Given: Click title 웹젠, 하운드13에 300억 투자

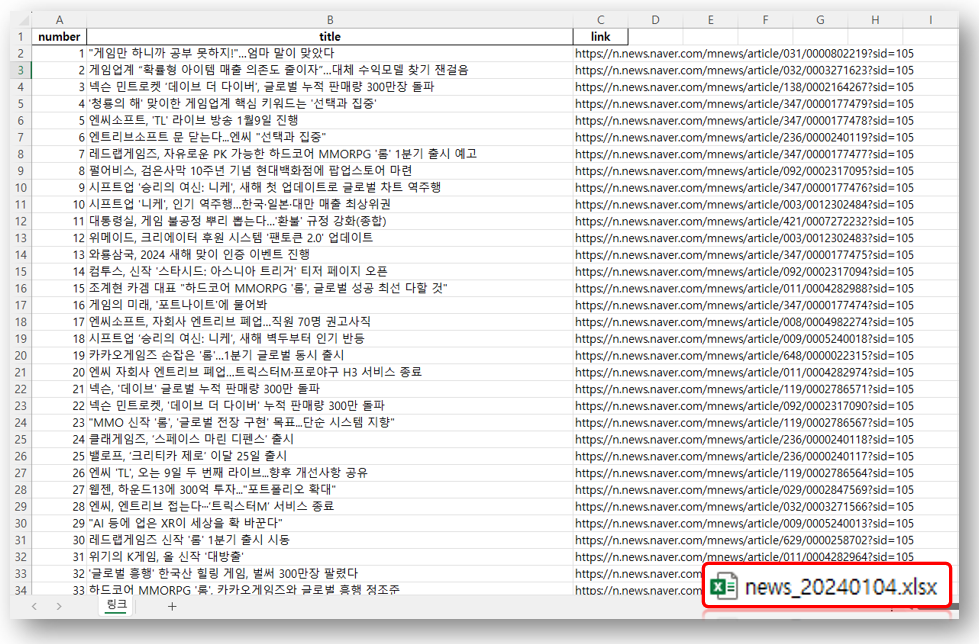Looking at the screenshot, I should [x=212, y=490].
